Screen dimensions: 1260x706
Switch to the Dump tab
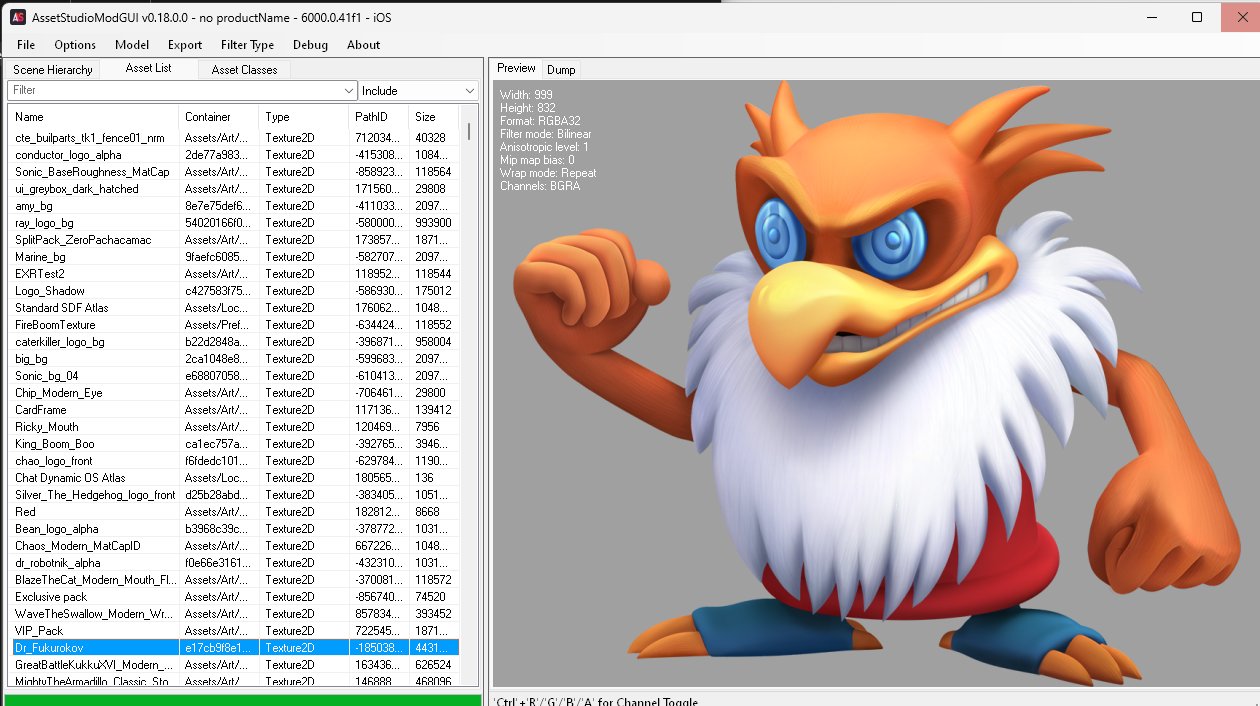coord(561,70)
